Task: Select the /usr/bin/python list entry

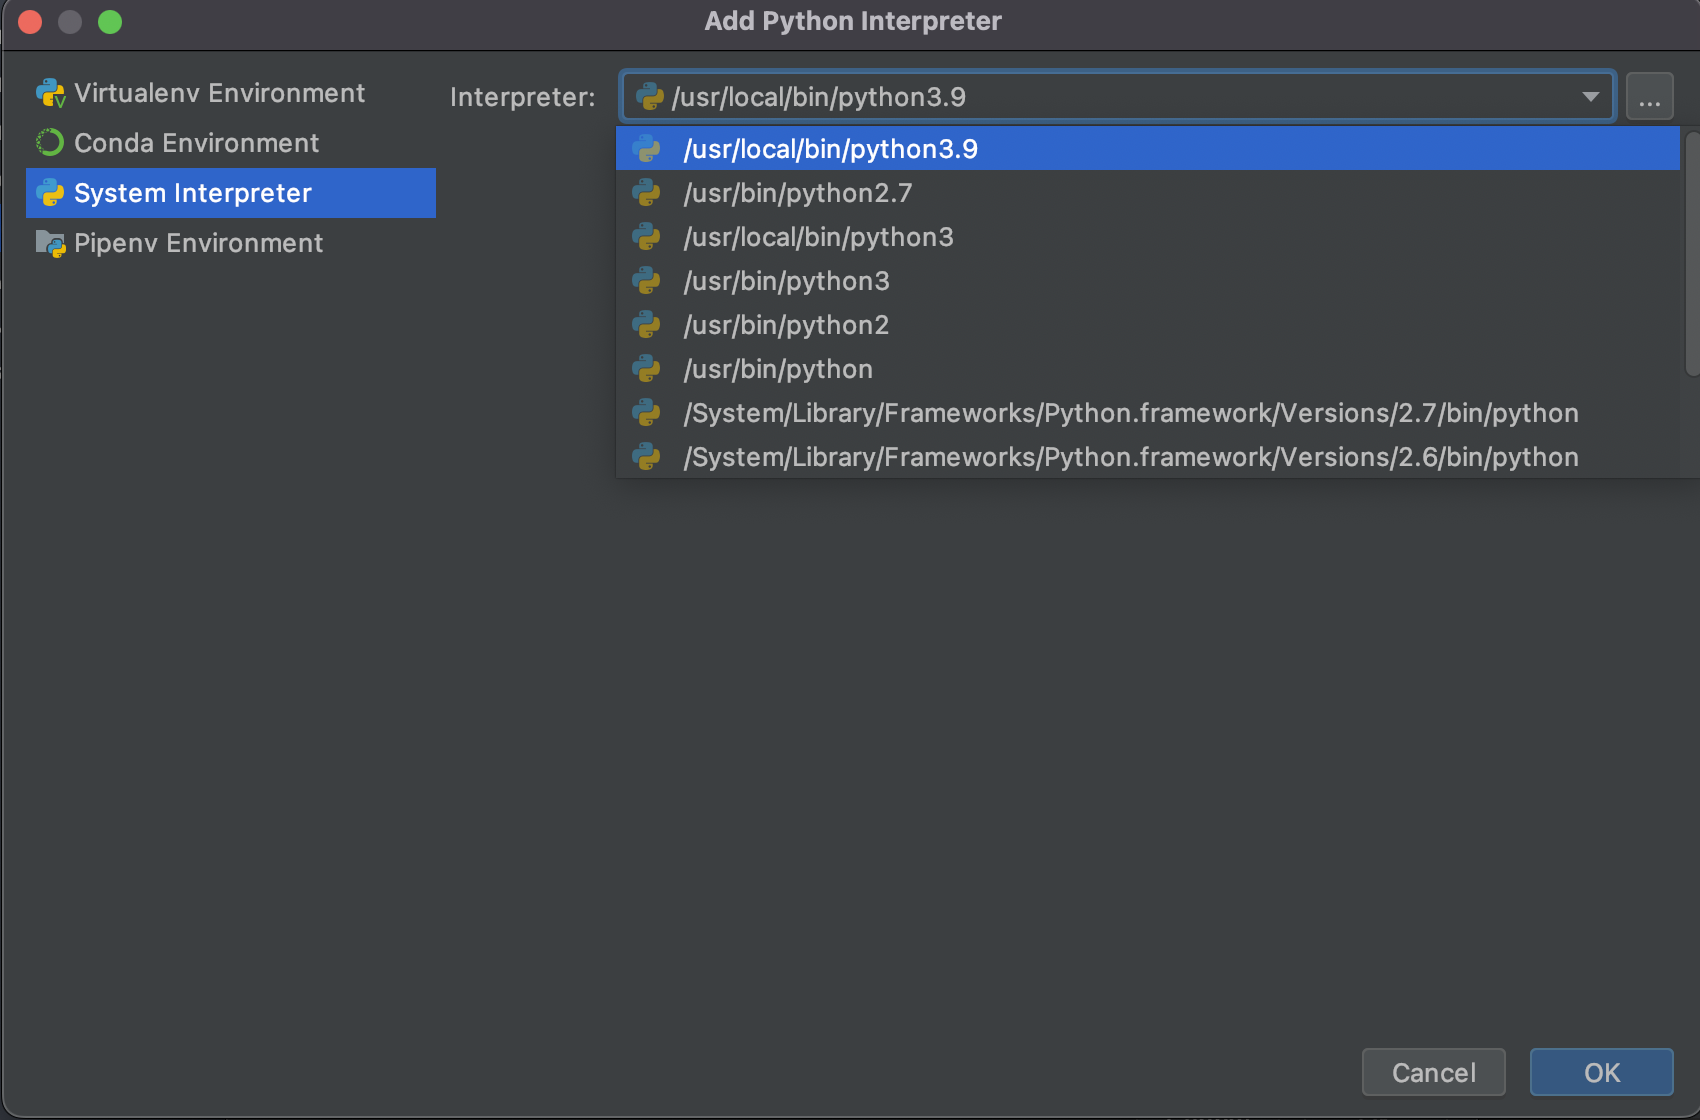Action: [x=777, y=368]
